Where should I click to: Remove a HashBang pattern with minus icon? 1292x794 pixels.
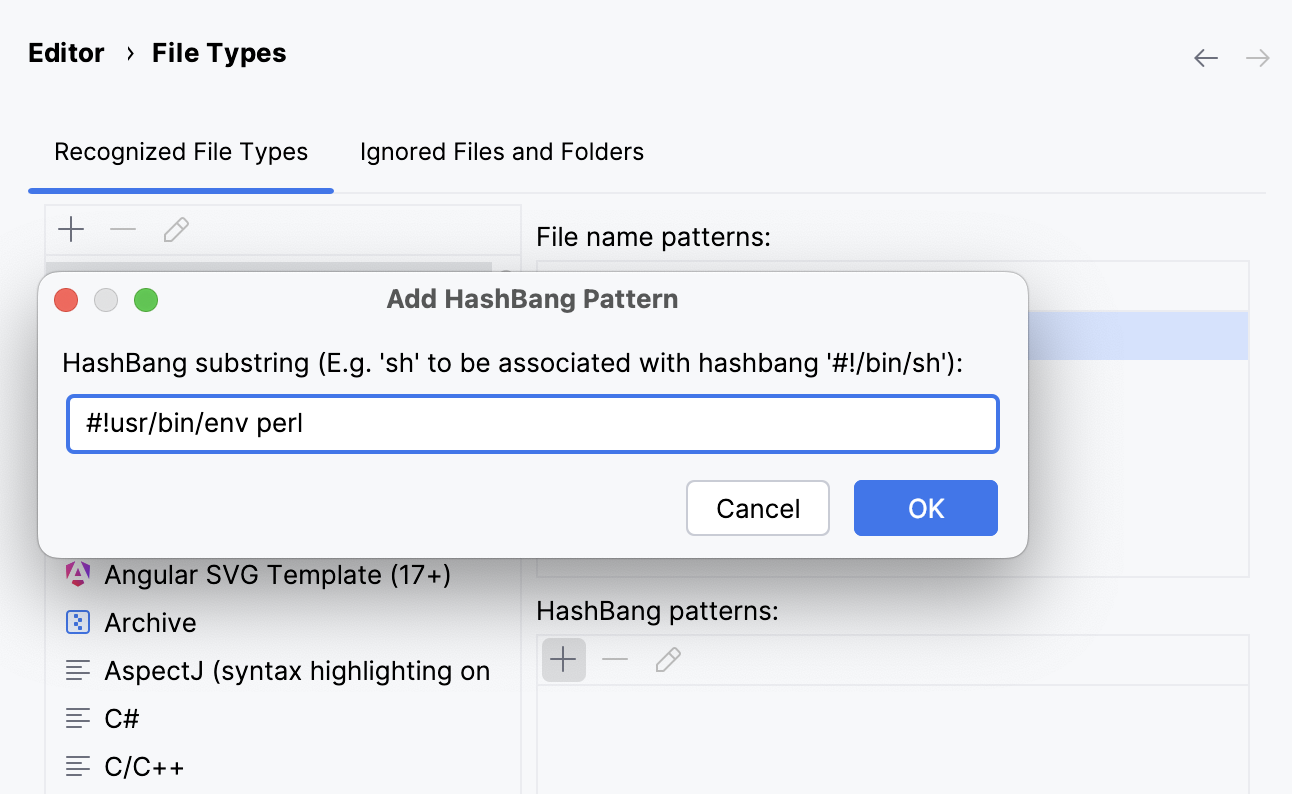614,659
